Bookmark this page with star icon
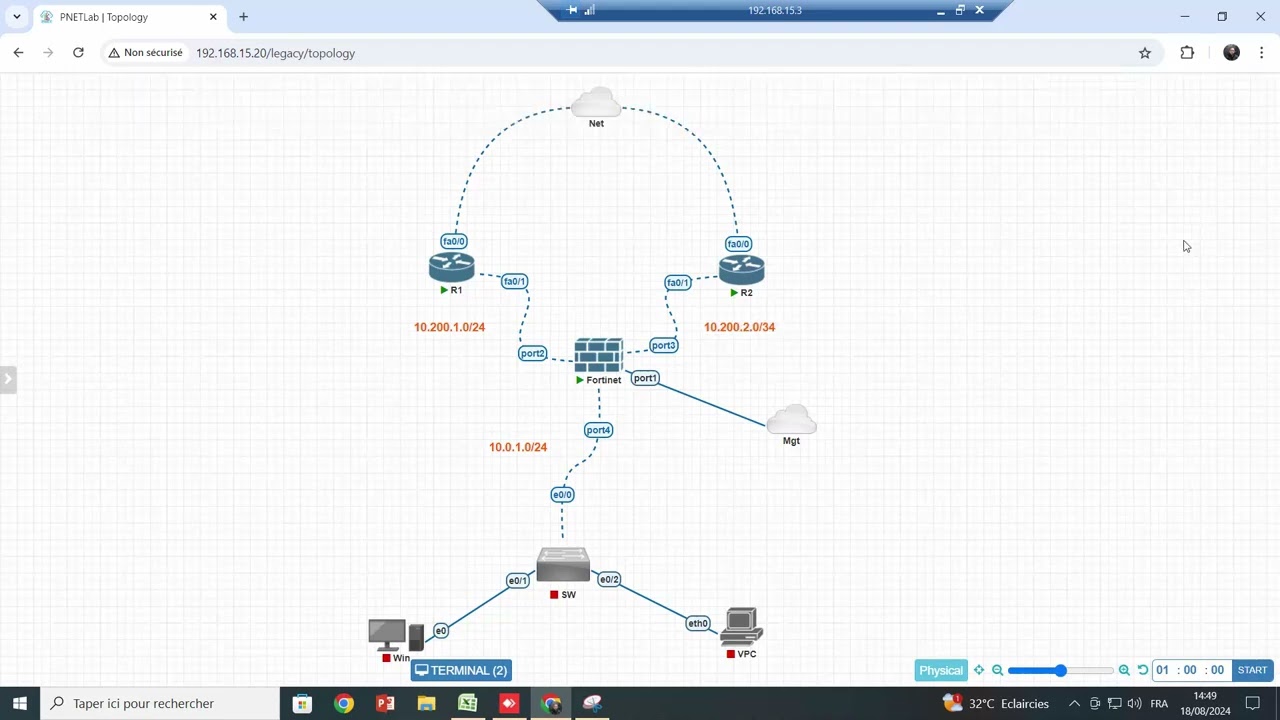Image resolution: width=1280 pixels, height=720 pixels. tap(1145, 53)
